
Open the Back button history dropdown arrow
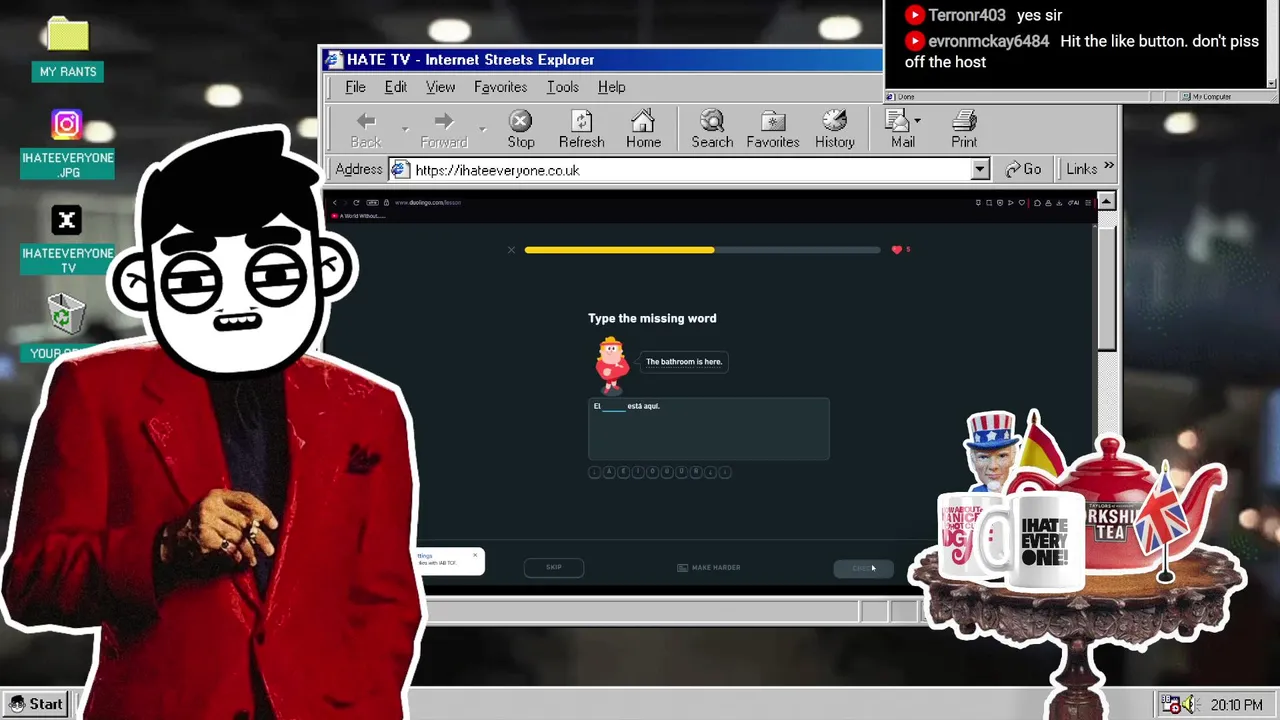405,129
